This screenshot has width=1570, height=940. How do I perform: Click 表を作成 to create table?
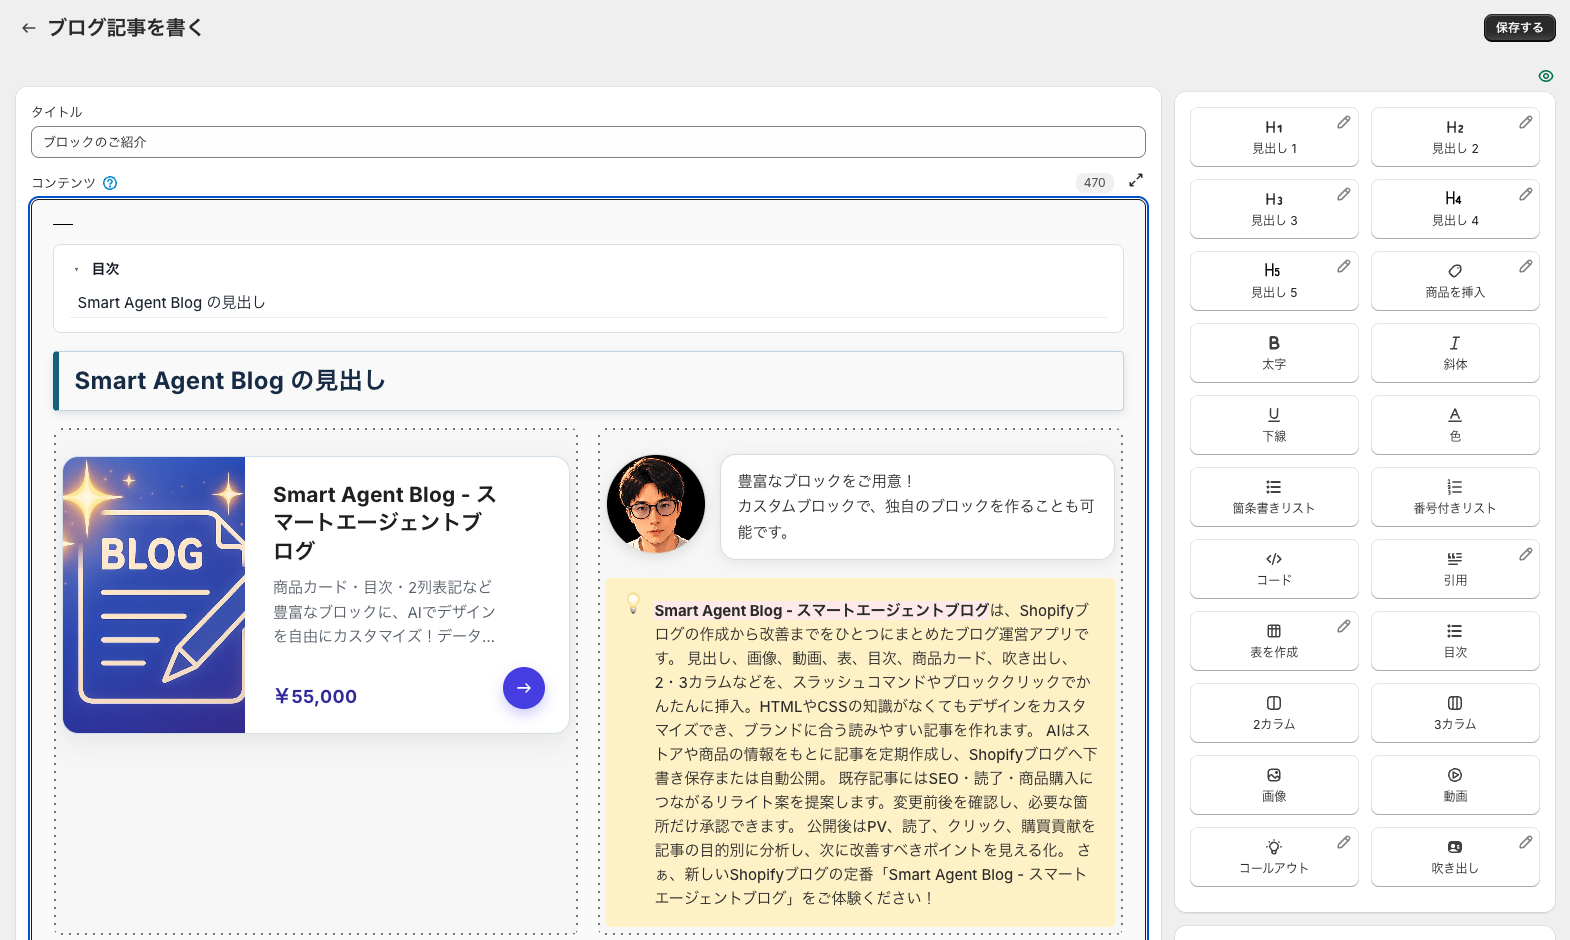[x=1274, y=641]
